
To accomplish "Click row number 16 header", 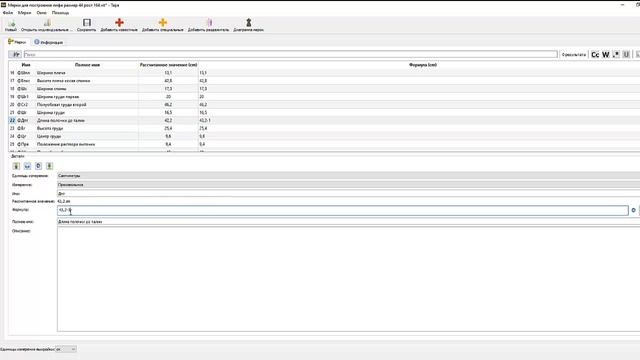I will (12, 73).
